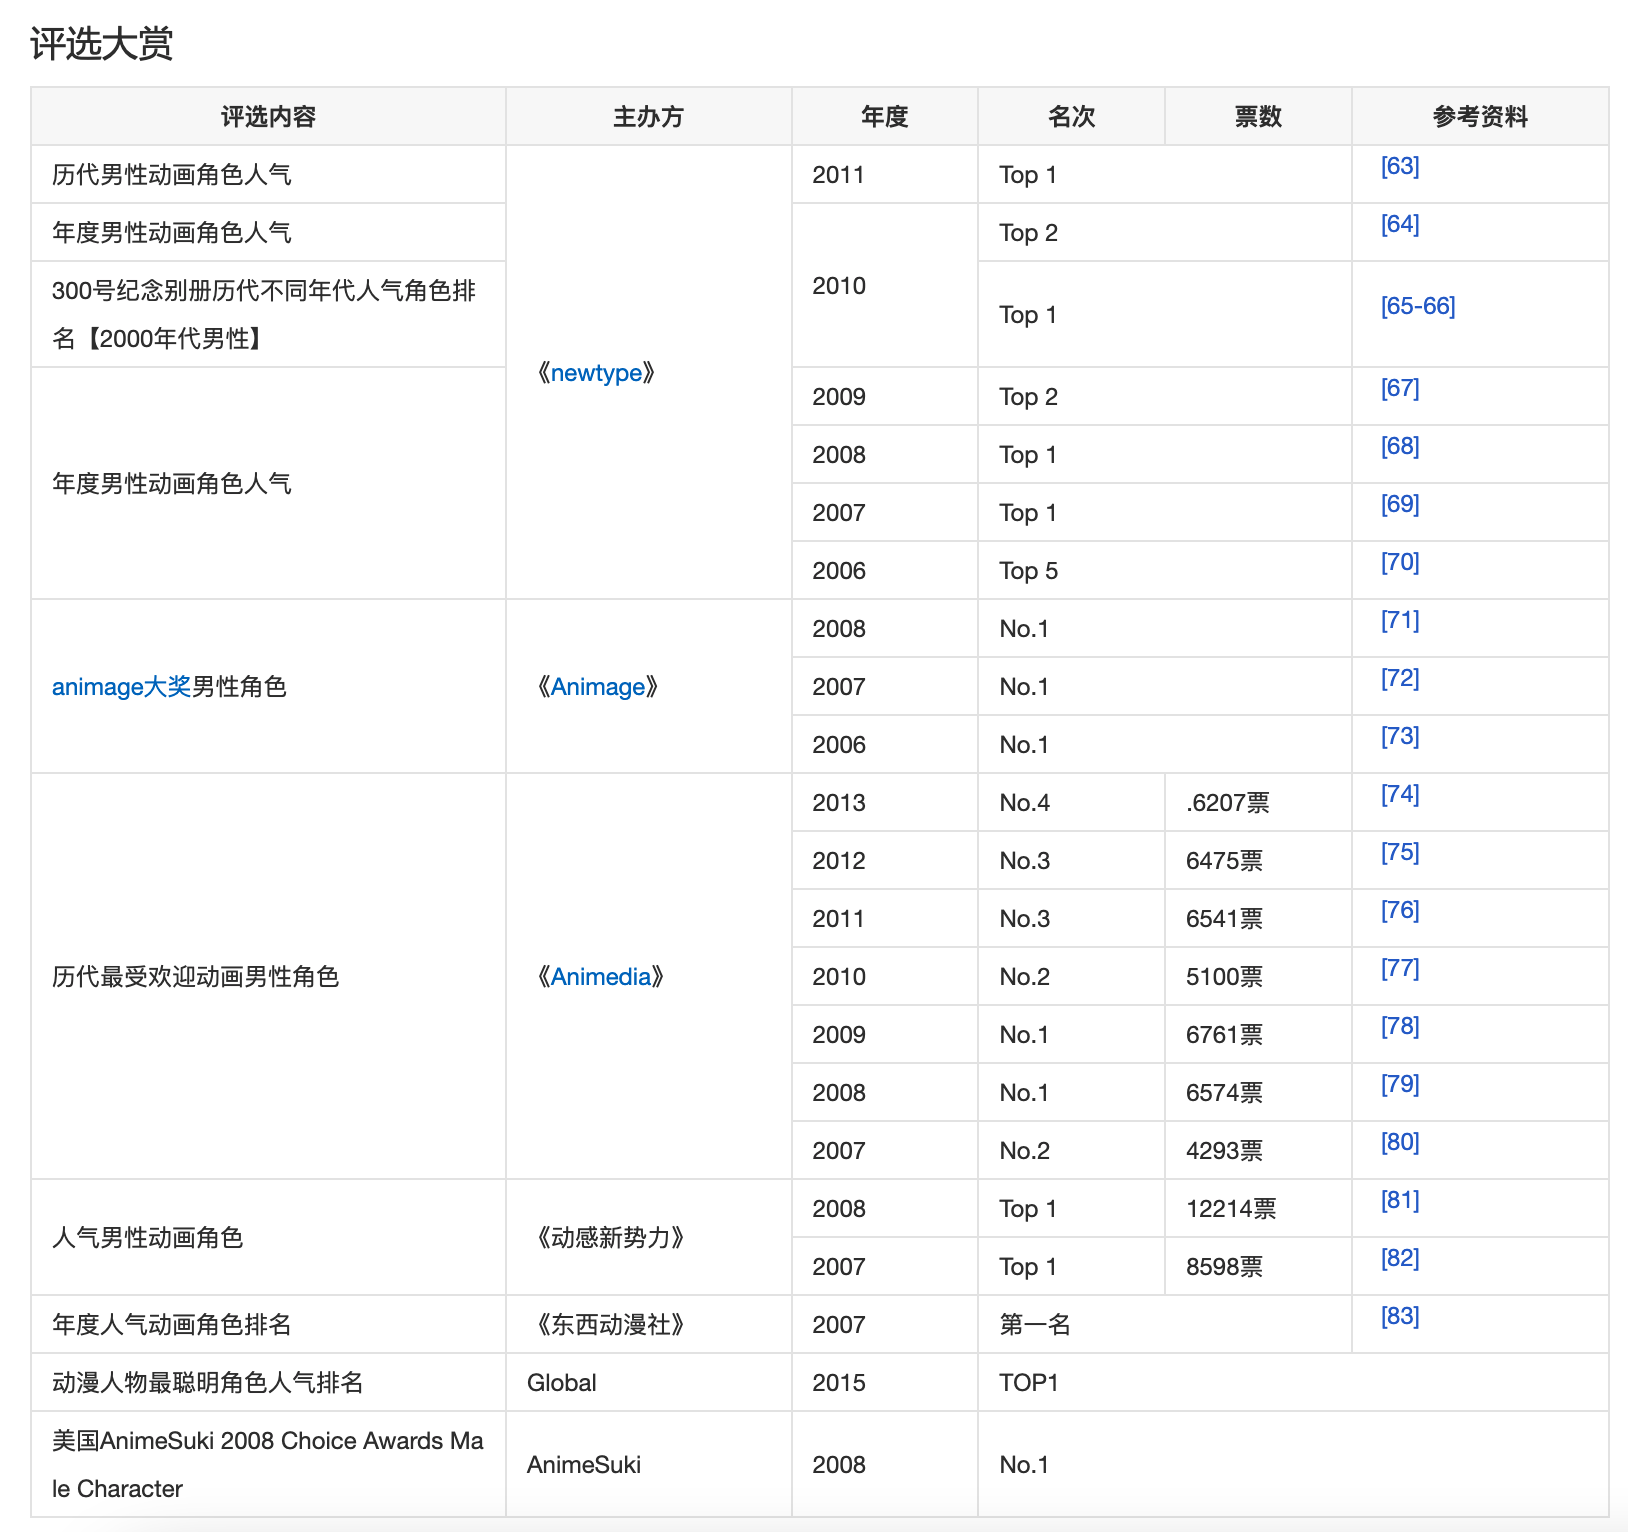Open the Animage magazine link
The height and width of the screenshot is (1532, 1628).
(597, 687)
